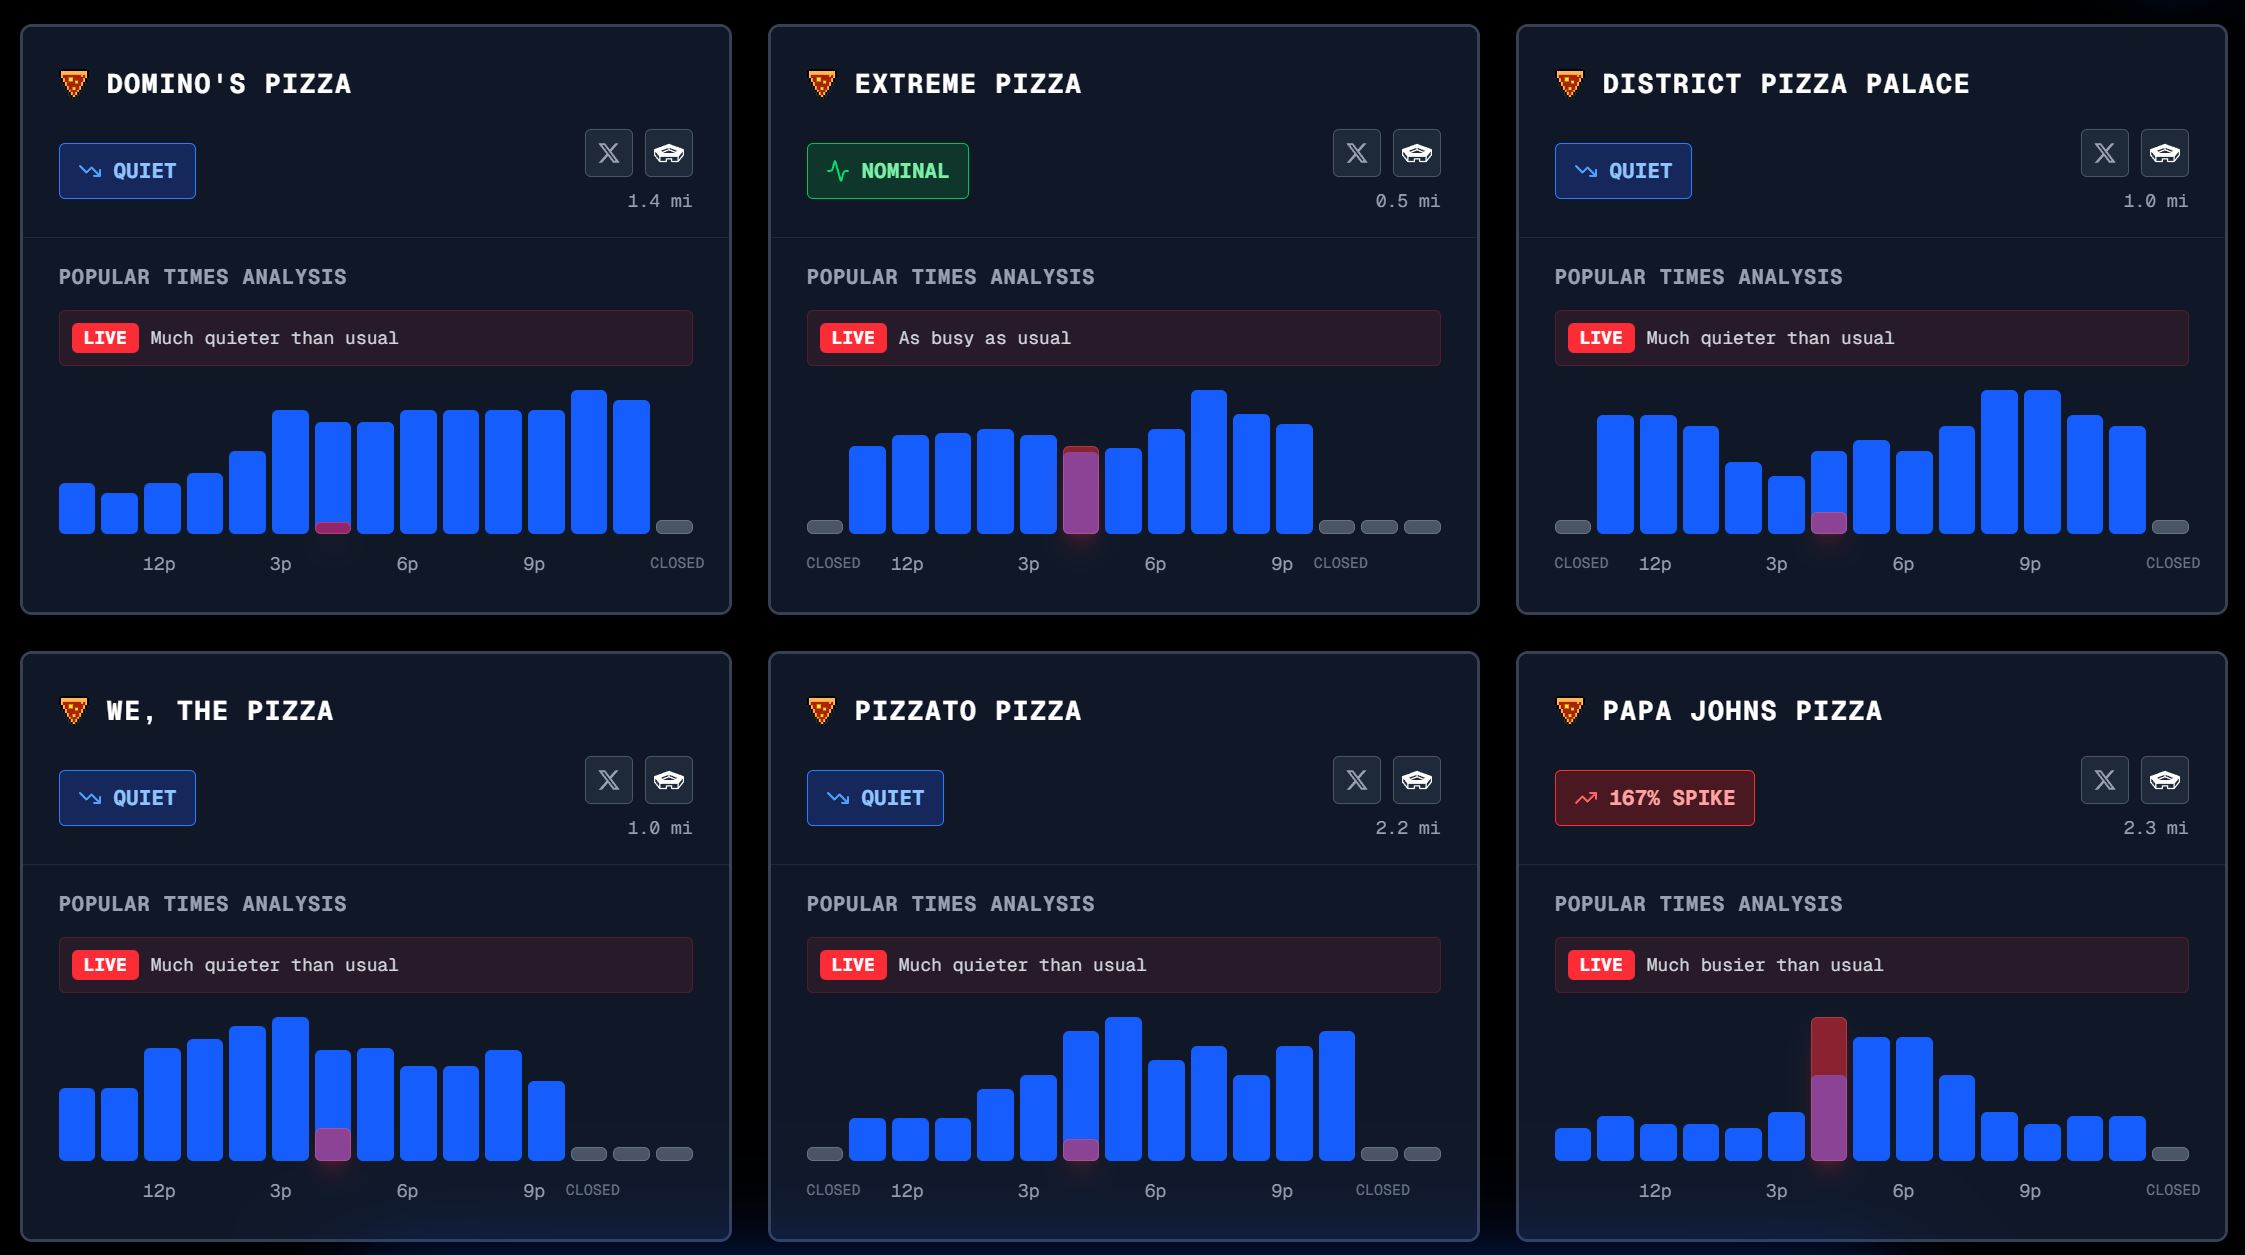Click the red spike bar in Papa Johns chart
The image size is (2245, 1255).
tap(1828, 1045)
